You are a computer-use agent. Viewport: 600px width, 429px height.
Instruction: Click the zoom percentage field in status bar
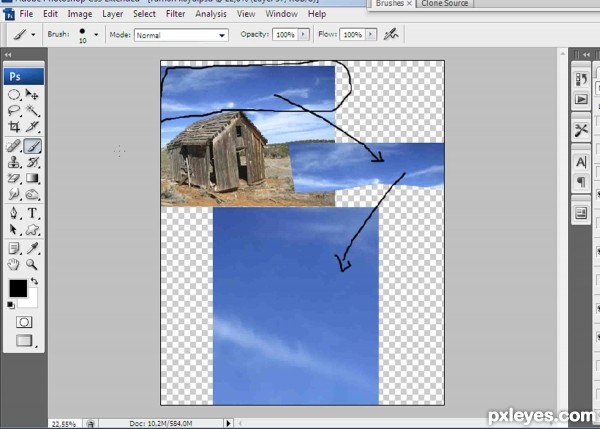(64, 424)
